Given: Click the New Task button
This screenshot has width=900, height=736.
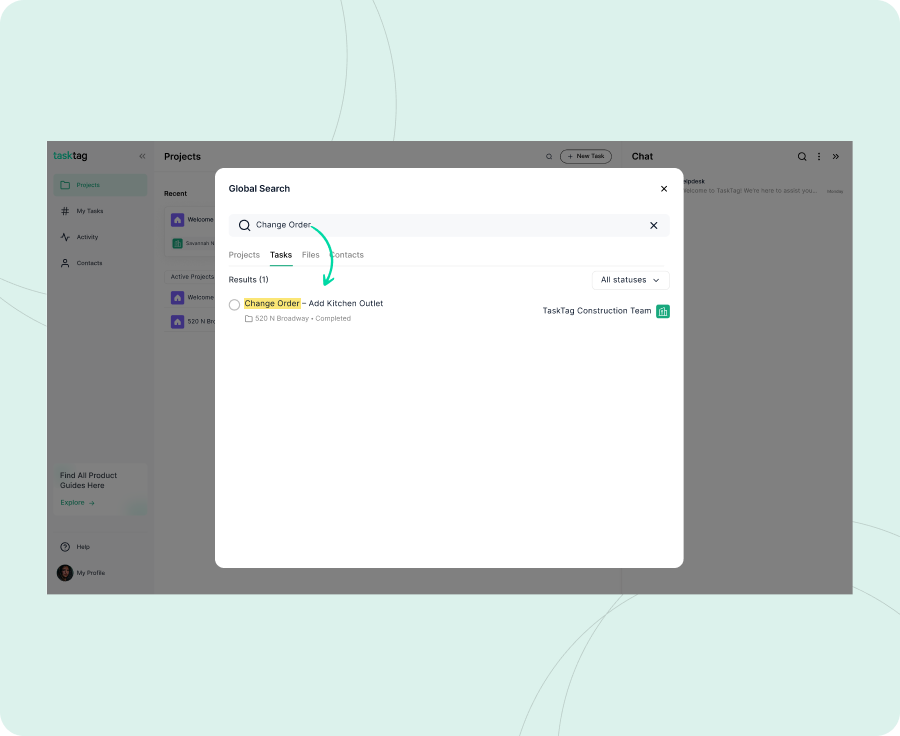Looking at the screenshot, I should (585, 156).
